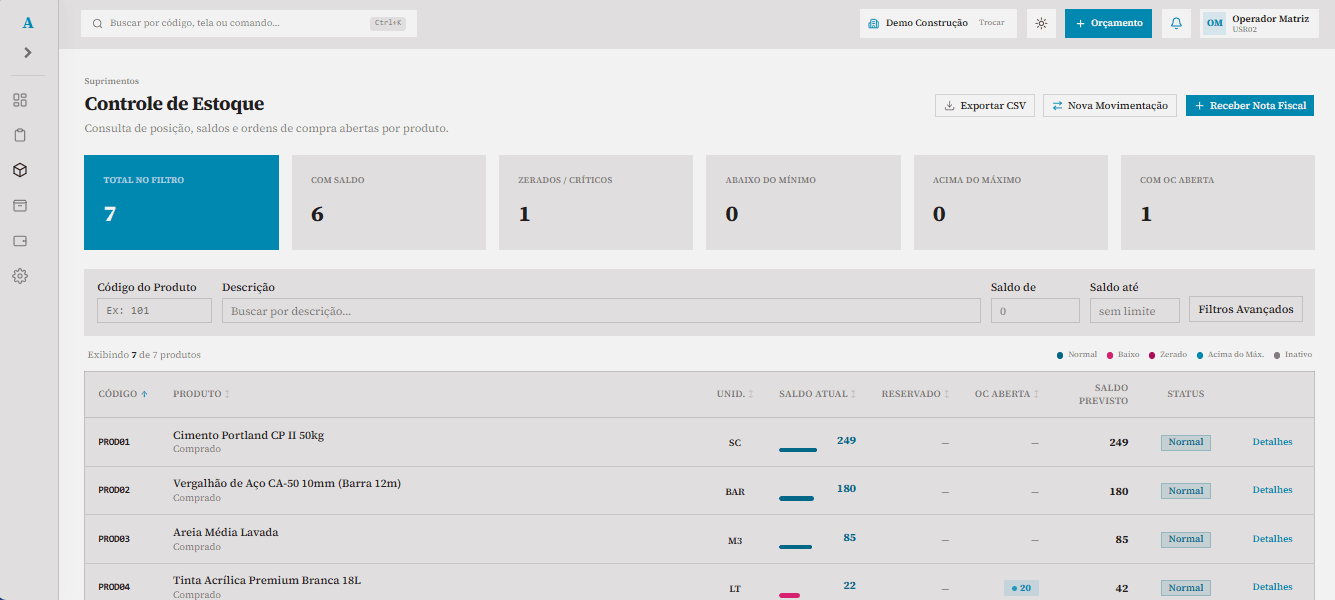
Task: Click the OC Aberta badge "20"
Action: click(x=1021, y=588)
